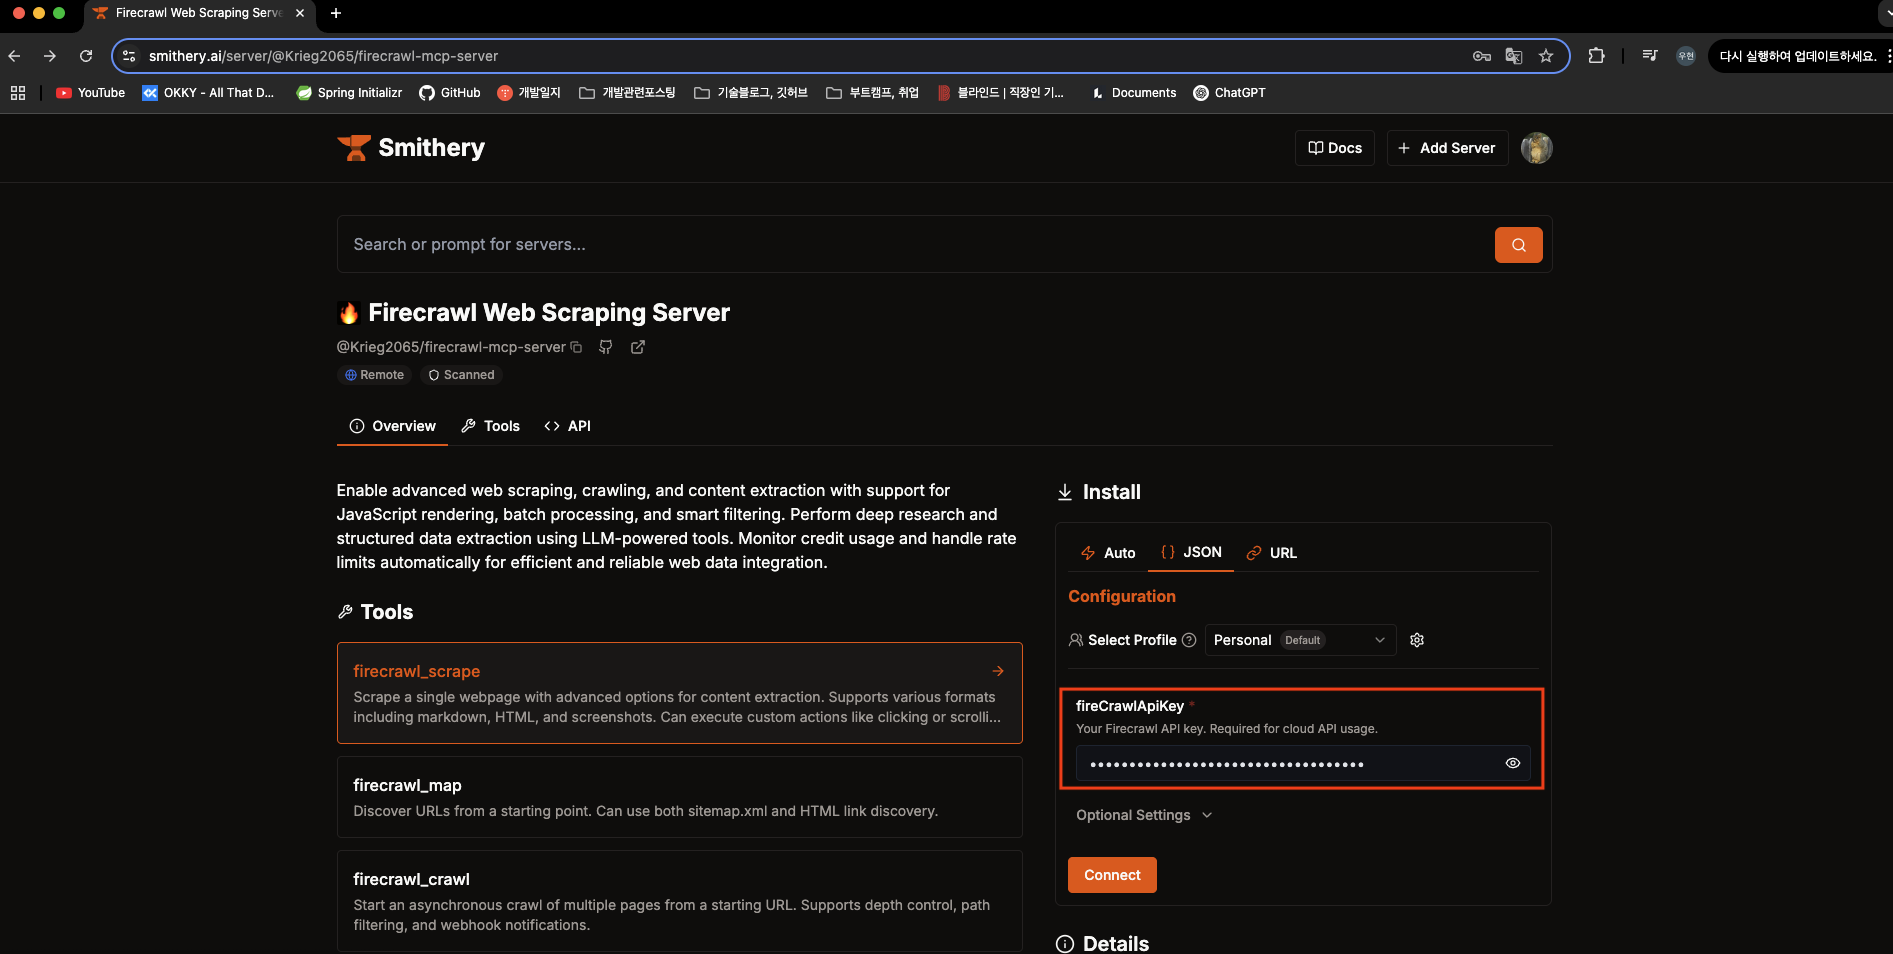
Task: Open the 개발관련포스팅 bookmark folder
Action: click(627, 93)
